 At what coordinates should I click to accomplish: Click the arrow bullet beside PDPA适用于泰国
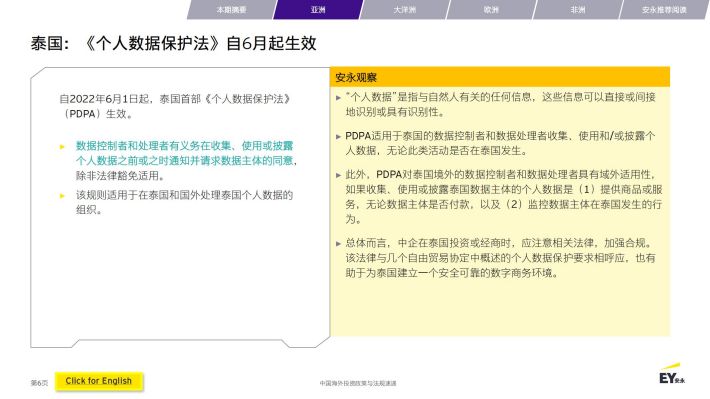point(338,136)
